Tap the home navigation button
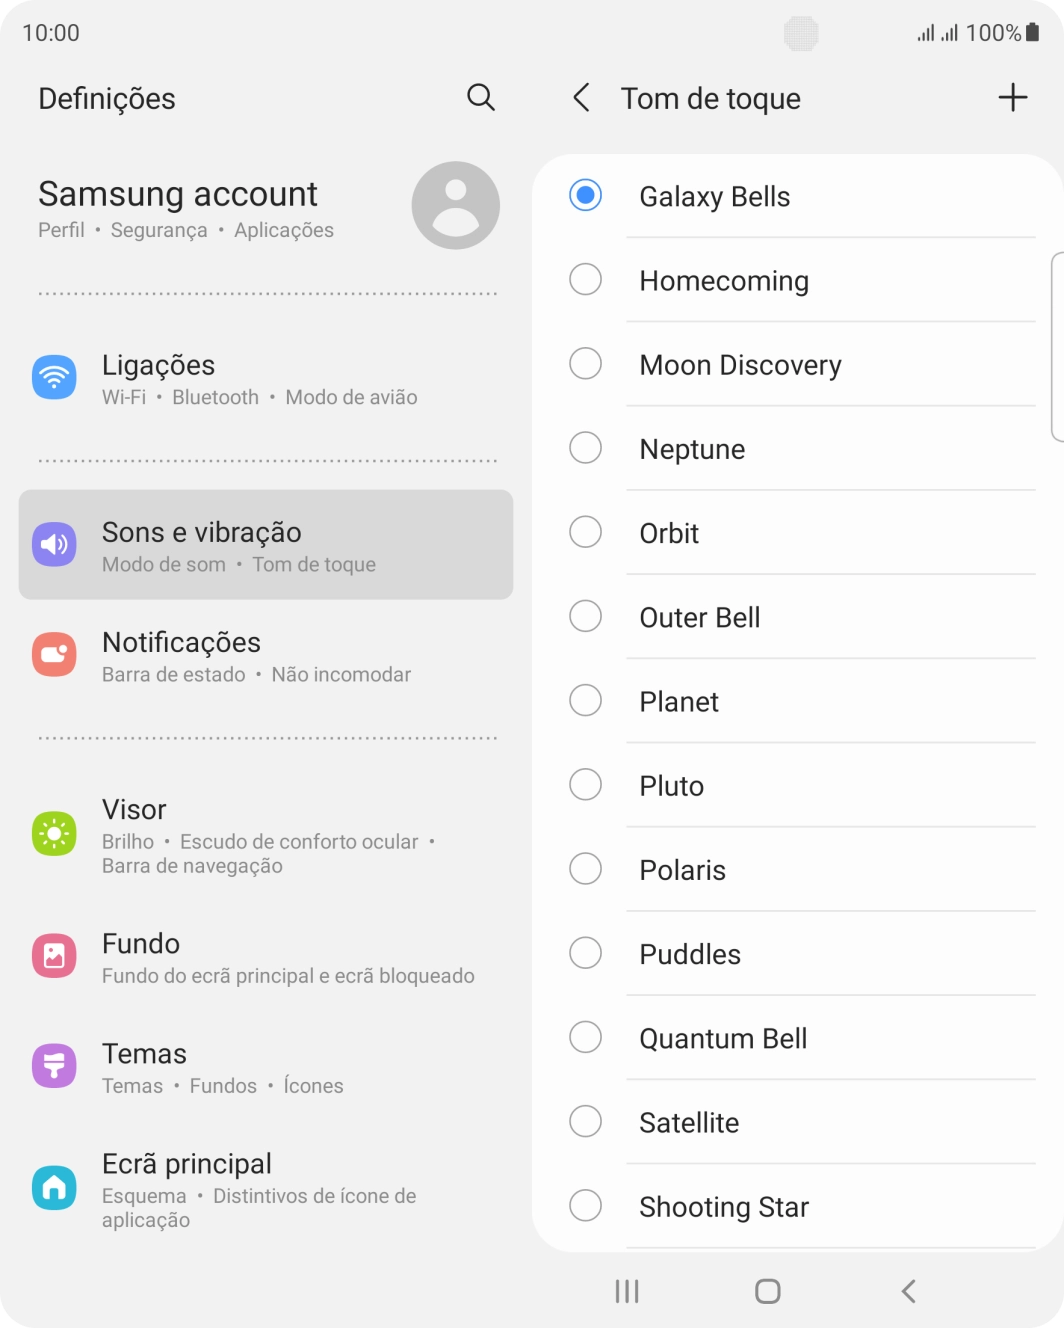 pyautogui.click(x=768, y=1291)
